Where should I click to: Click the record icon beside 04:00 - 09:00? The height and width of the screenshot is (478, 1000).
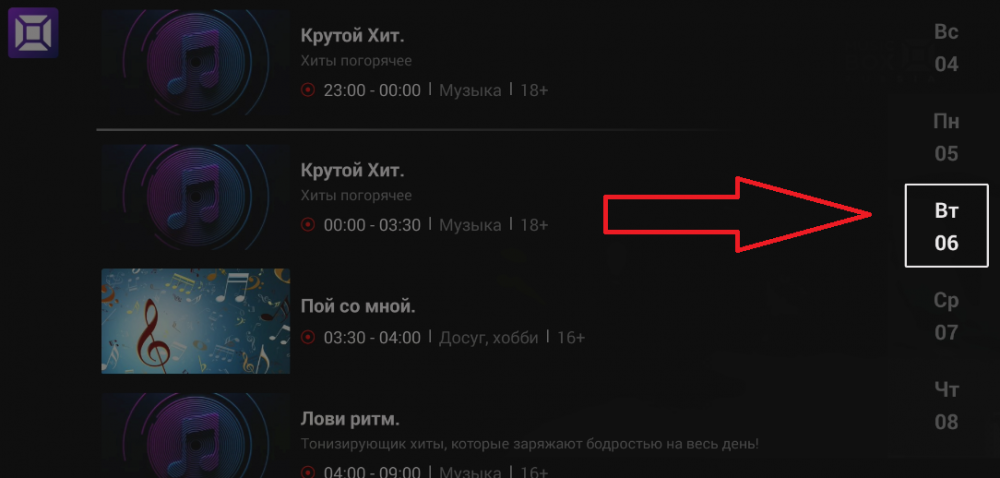[x=307, y=472]
